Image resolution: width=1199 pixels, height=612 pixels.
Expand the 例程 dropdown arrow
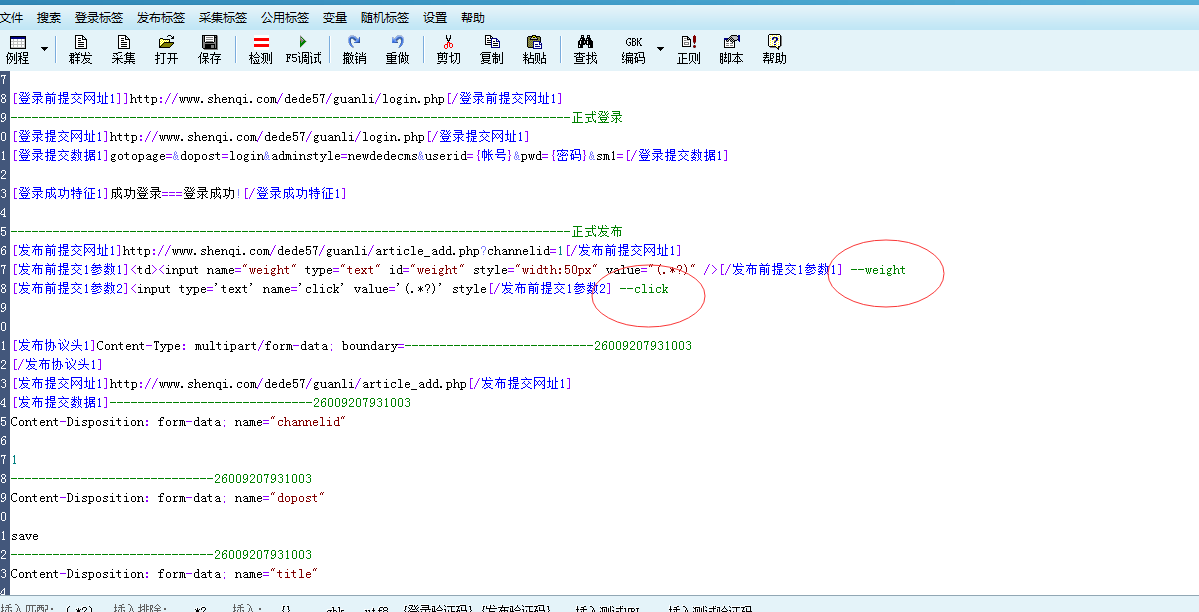44,49
